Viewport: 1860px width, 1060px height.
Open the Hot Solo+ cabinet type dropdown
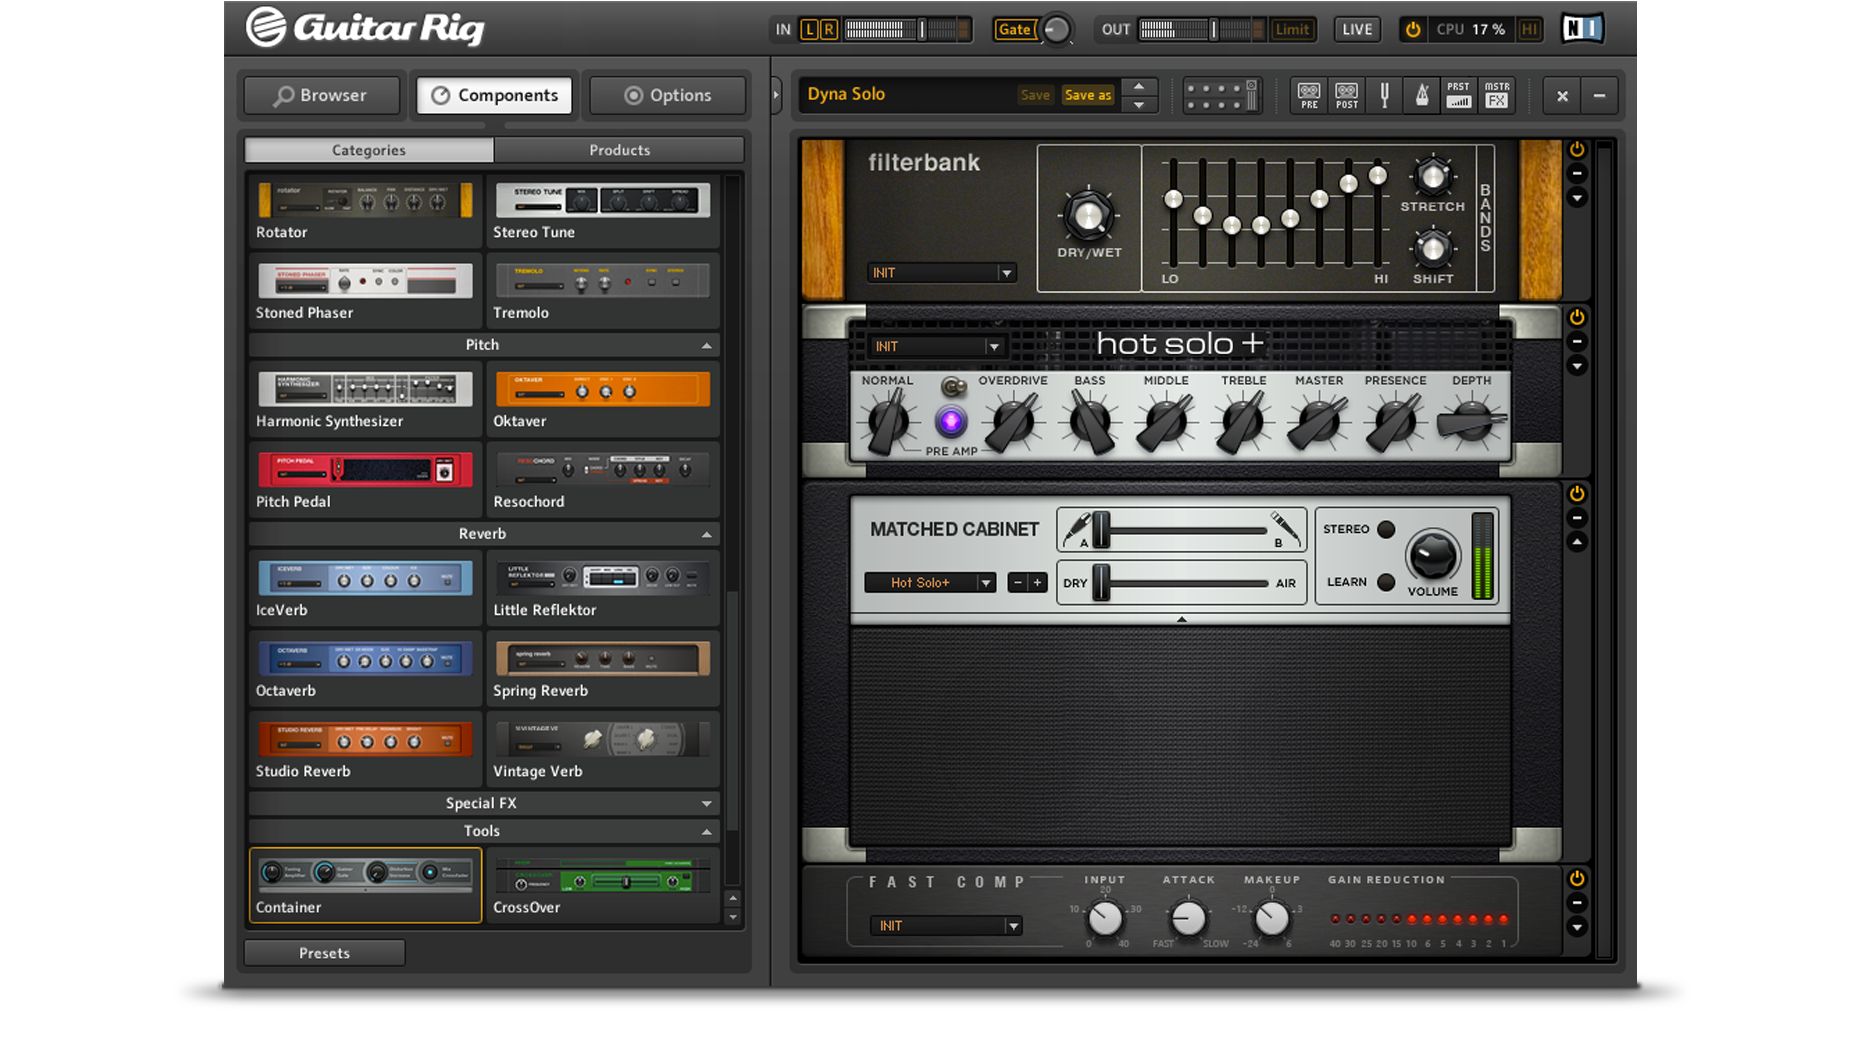coord(930,583)
